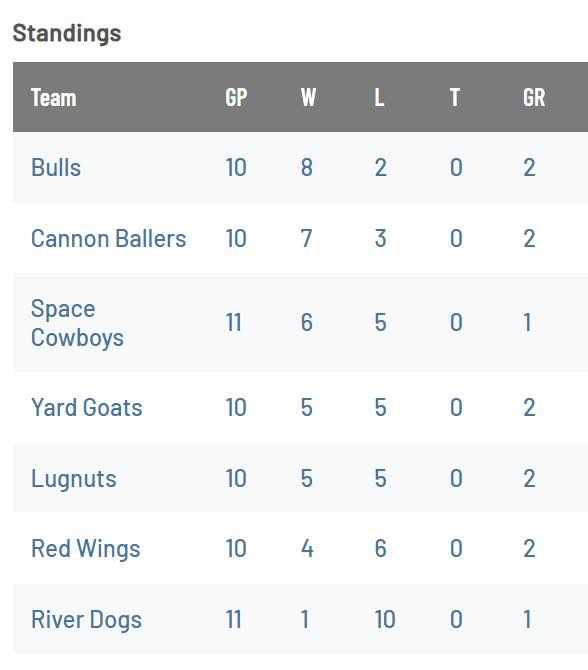The image size is (588, 670).
Task: View the Lugnuts team page
Action: (74, 478)
